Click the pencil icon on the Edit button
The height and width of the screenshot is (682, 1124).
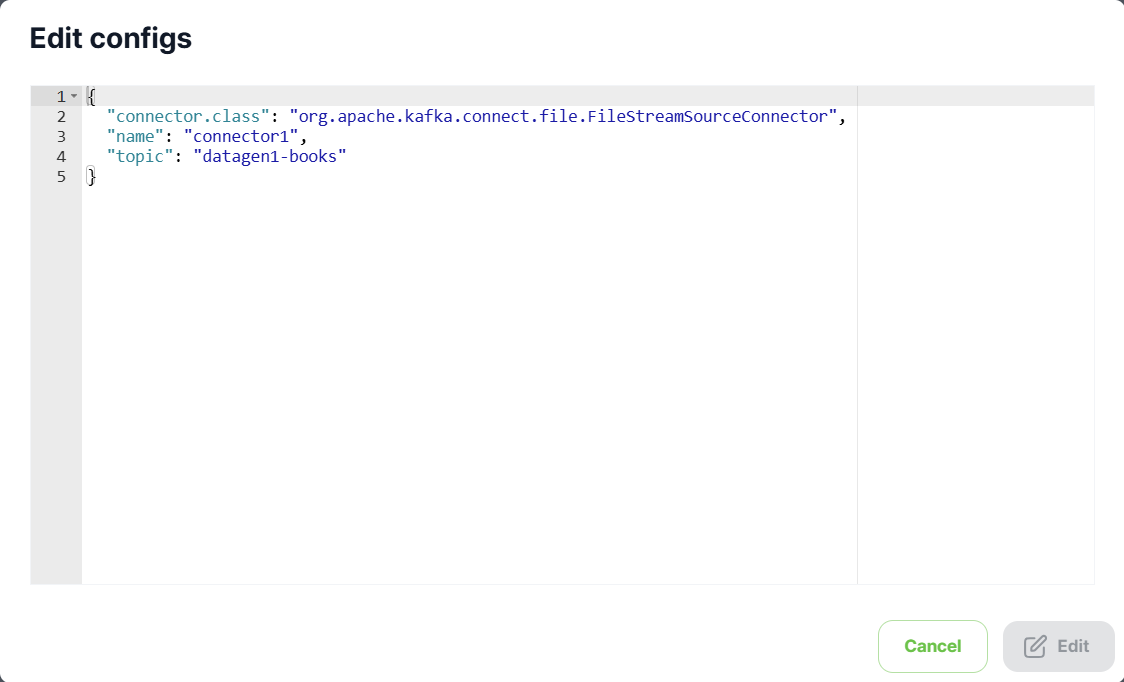click(x=1034, y=646)
